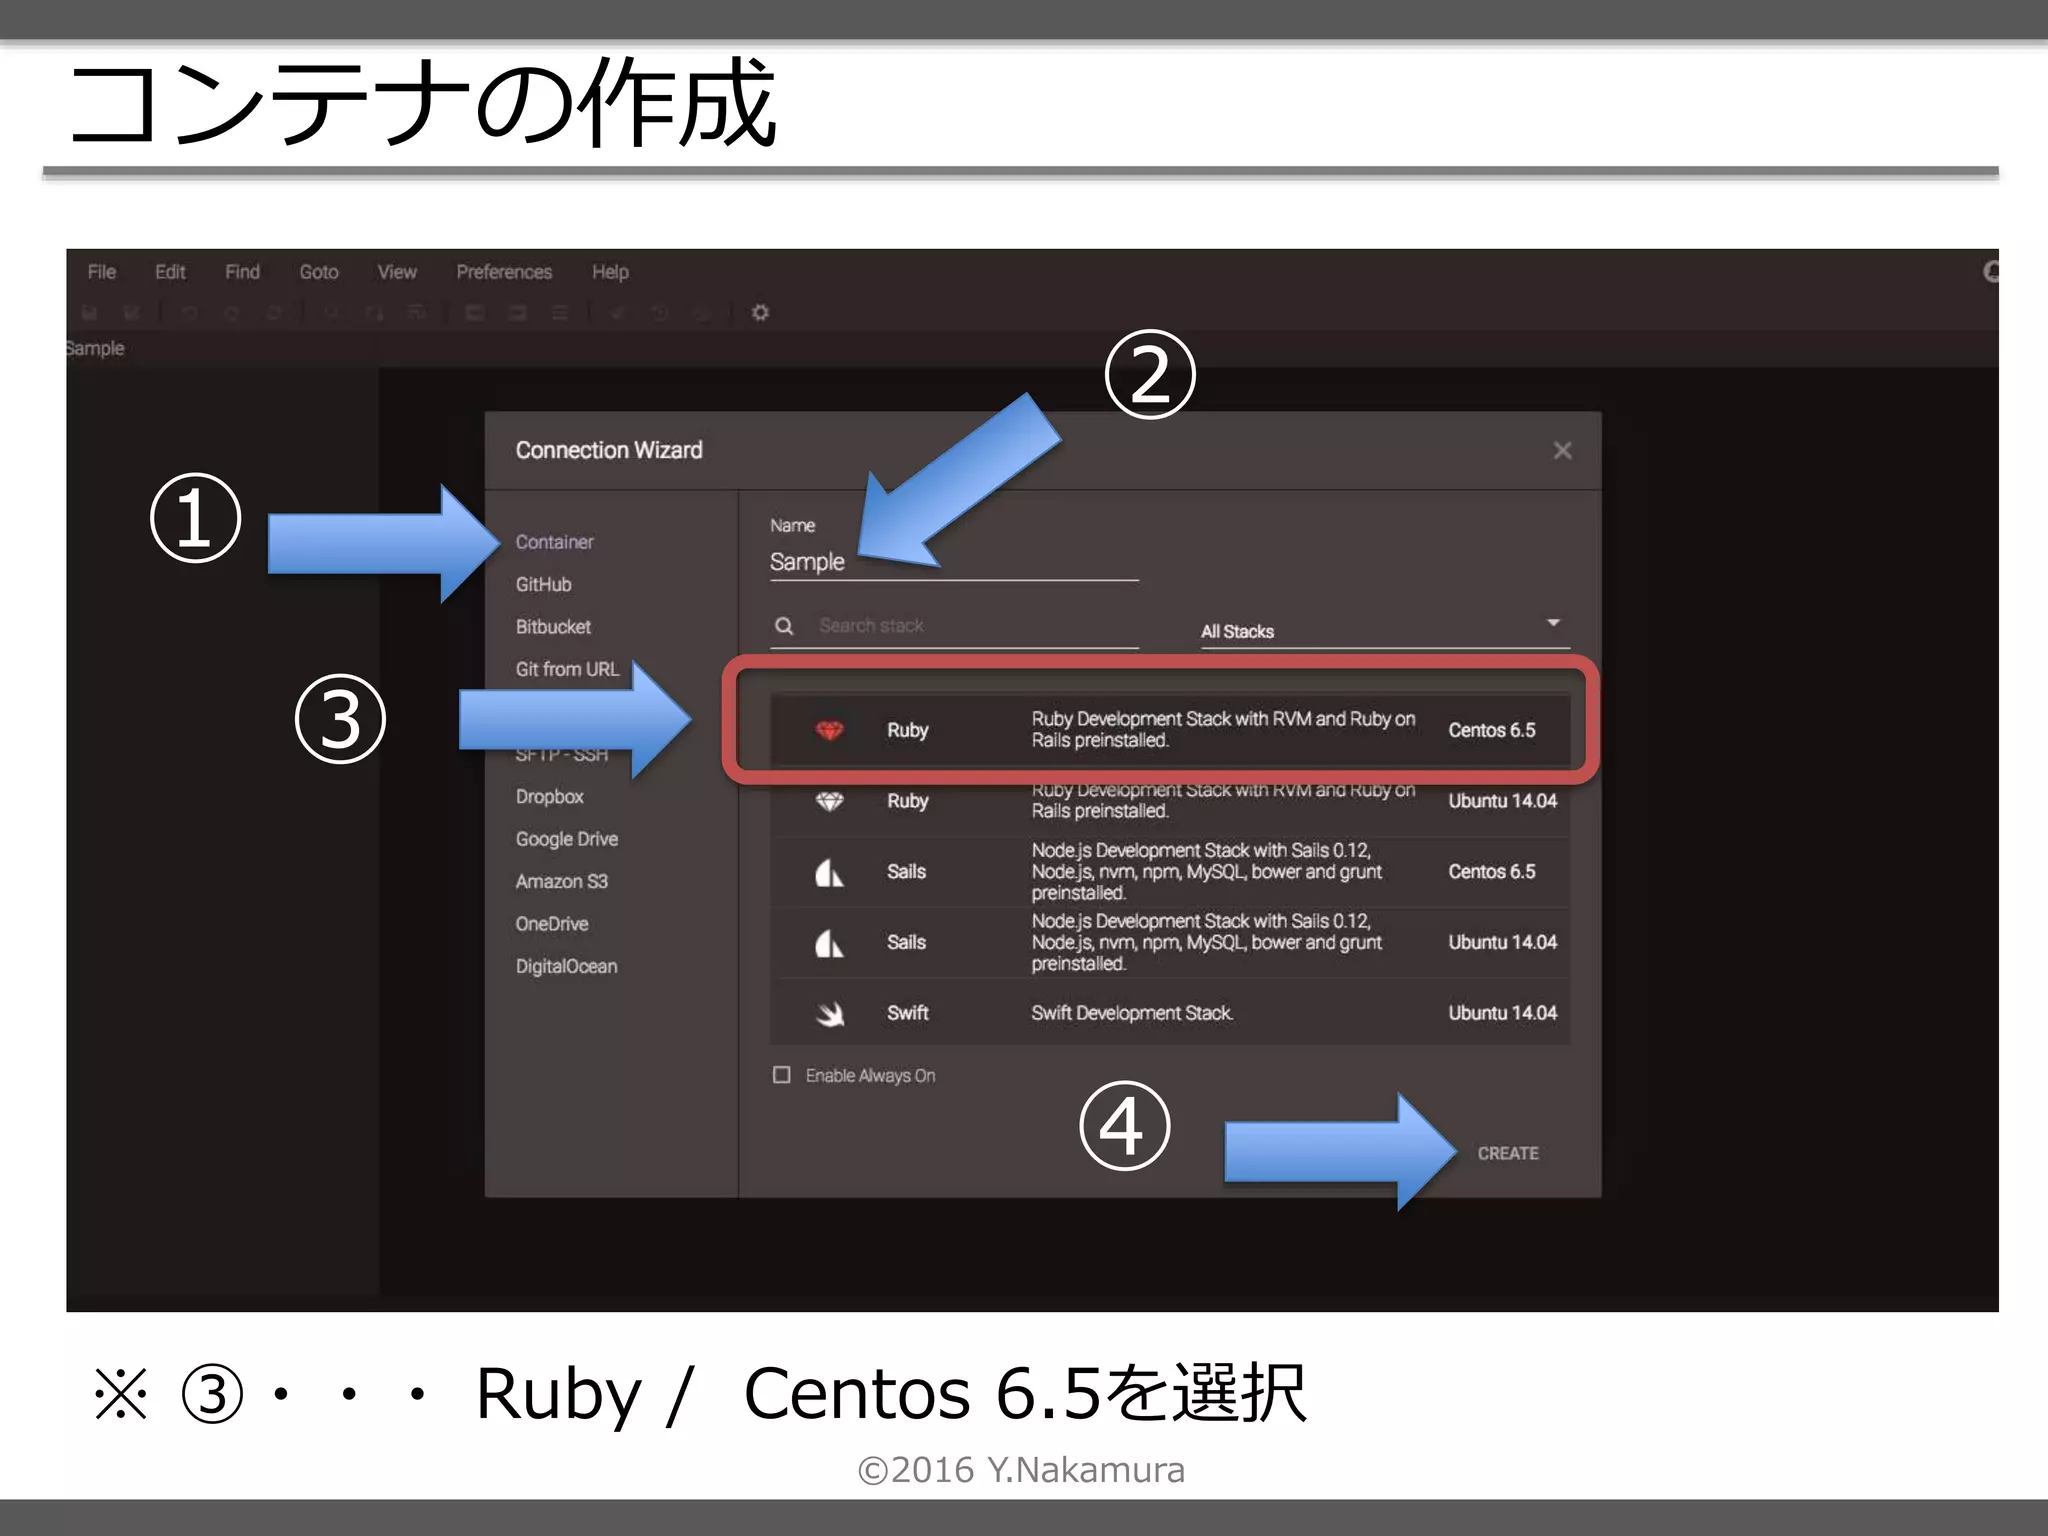Screen dimensions: 2048x1536
Task: Select Bitbucket in the wizard sidebar
Action: pyautogui.click(x=553, y=627)
